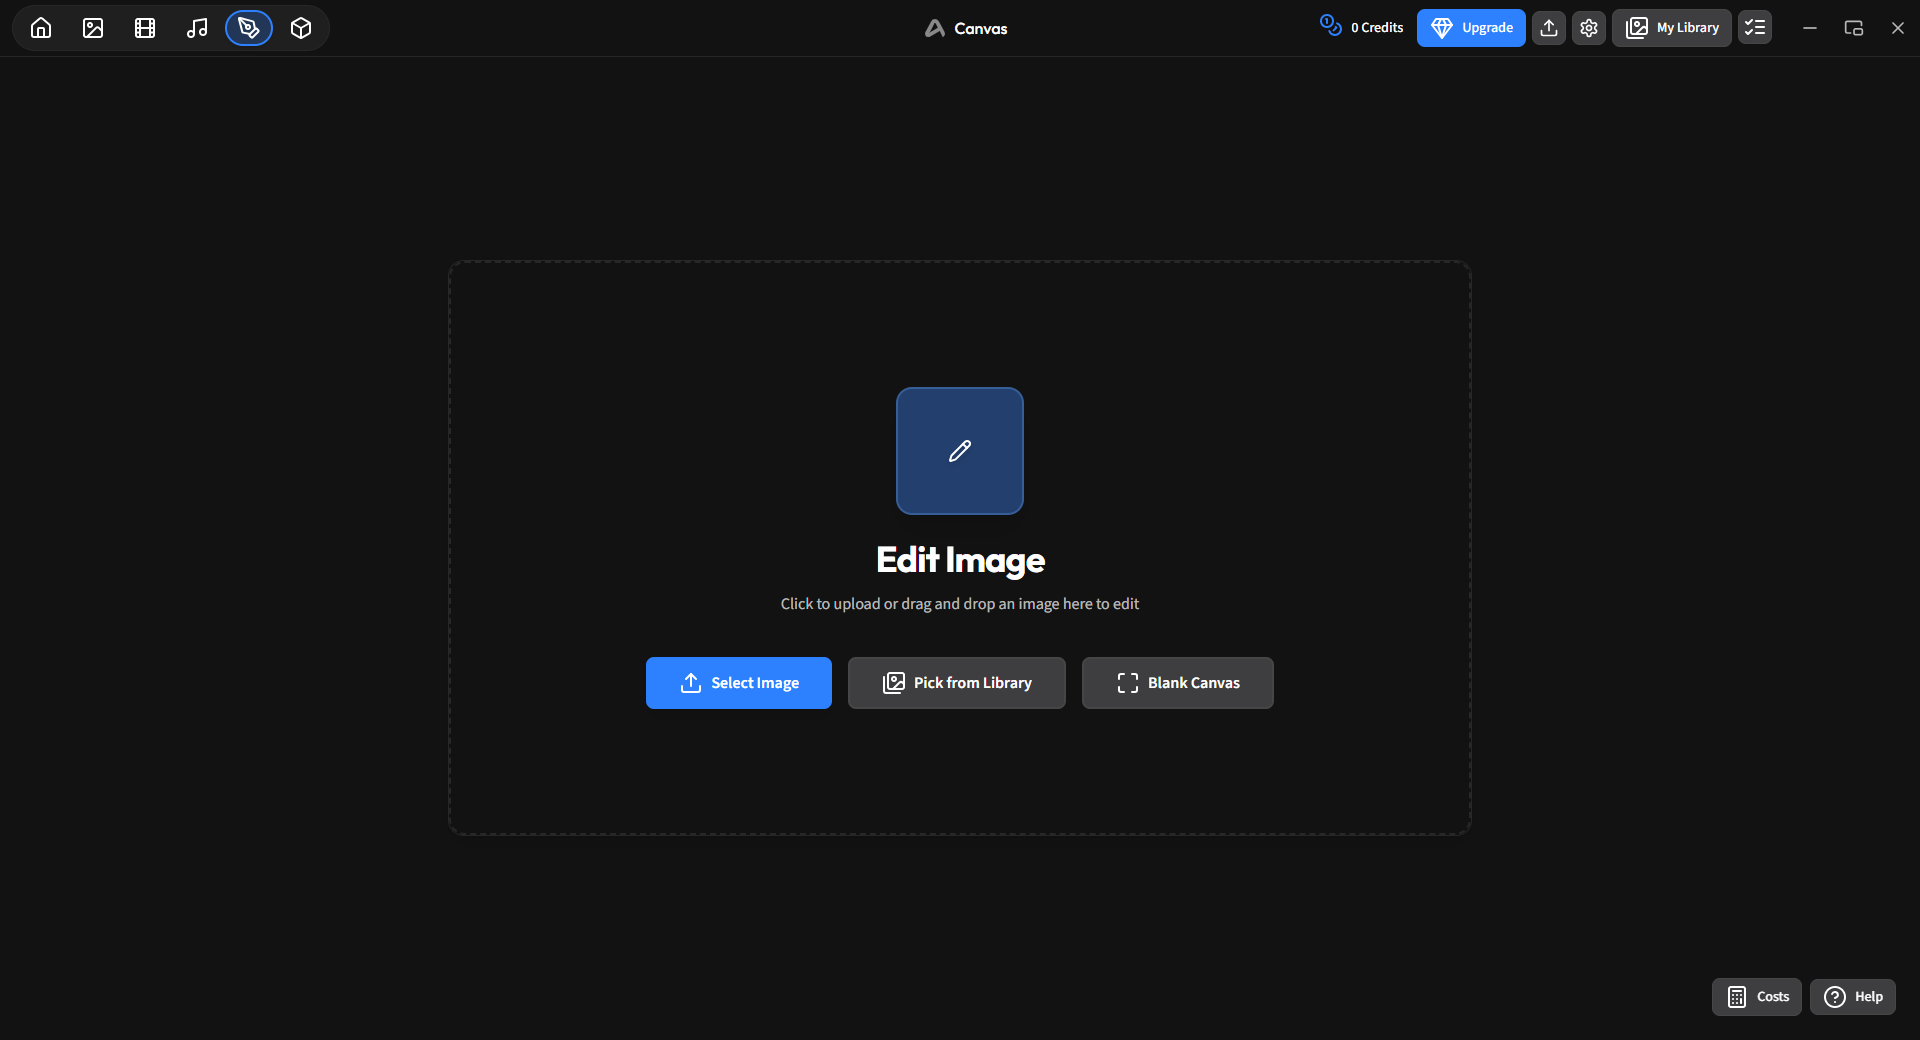Click the Canvas logo title
The height and width of the screenshot is (1040, 1920).
point(966,28)
